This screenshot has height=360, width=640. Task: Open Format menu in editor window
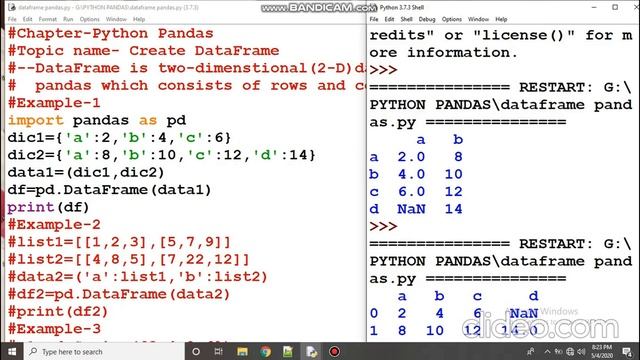click(48, 19)
